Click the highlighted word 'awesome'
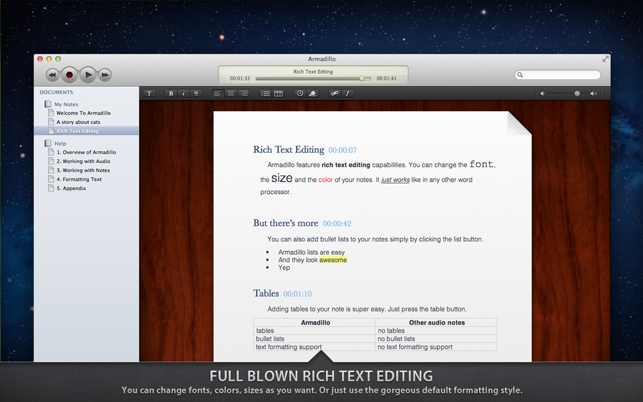643x402 pixels. pyautogui.click(x=333, y=260)
